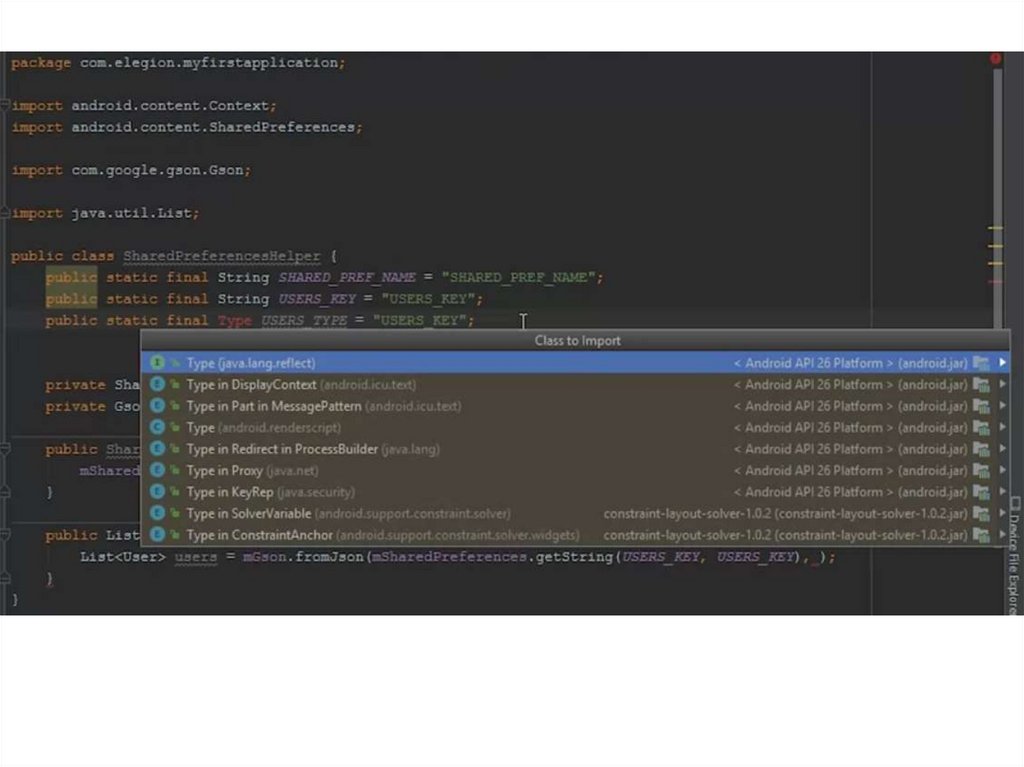The image size is (1024, 767).
Task: Select Type (android.renderscript) entry
Action: pos(575,427)
